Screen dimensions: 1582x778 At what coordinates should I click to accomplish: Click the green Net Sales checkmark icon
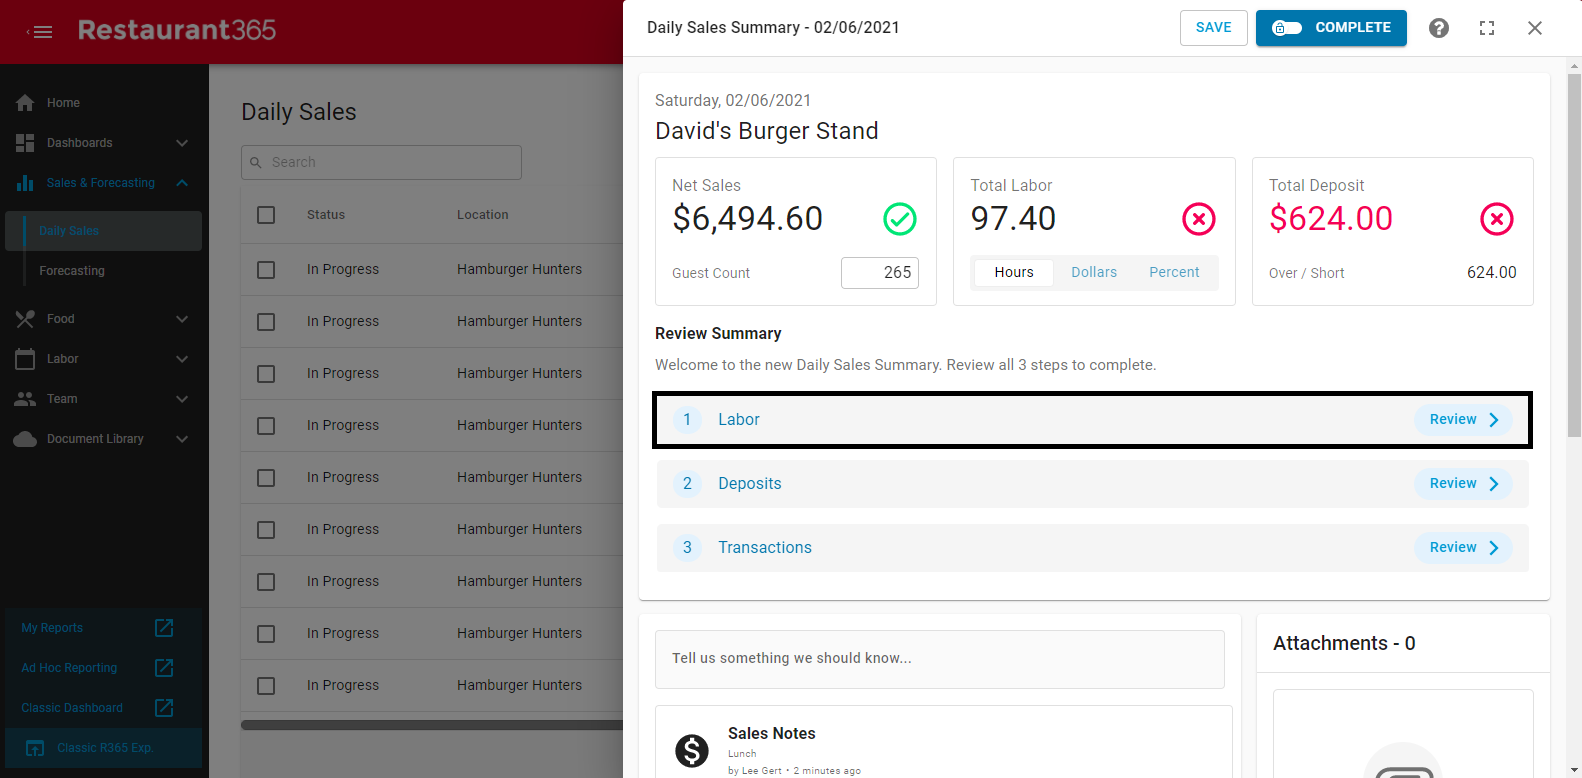pyautogui.click(x=900, y=219)
